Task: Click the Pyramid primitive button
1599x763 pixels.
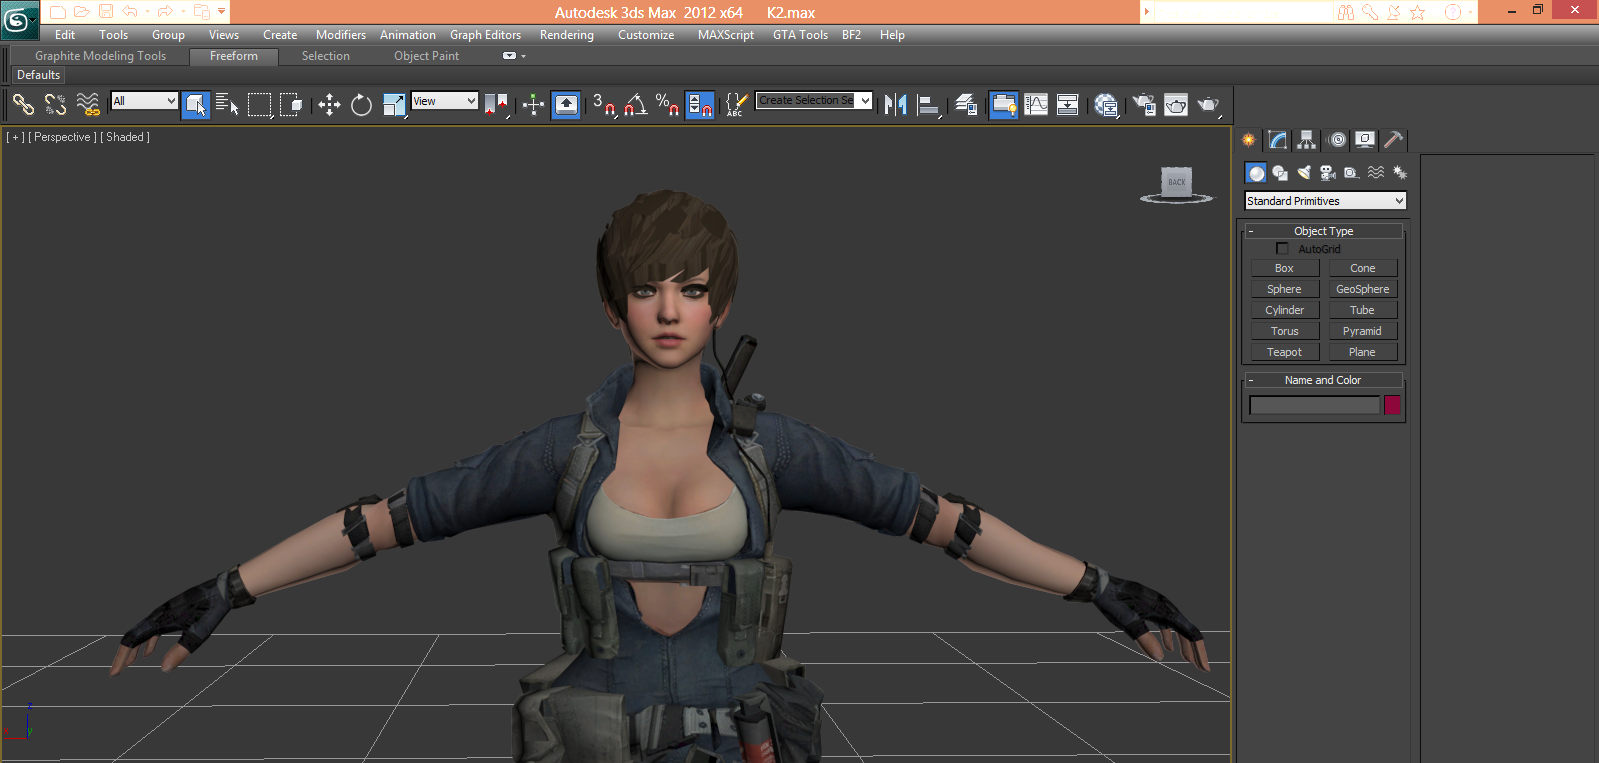Action: point(1363,331)
